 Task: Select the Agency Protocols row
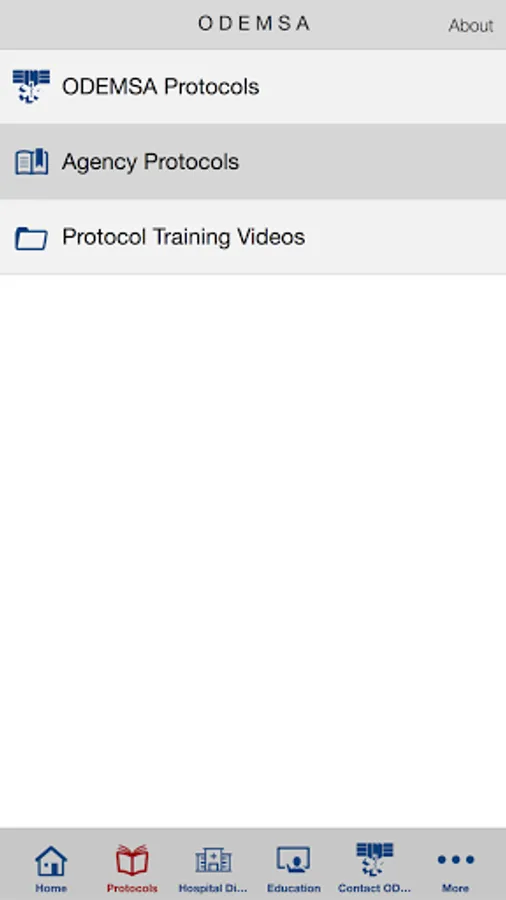[x=253, y=161]
